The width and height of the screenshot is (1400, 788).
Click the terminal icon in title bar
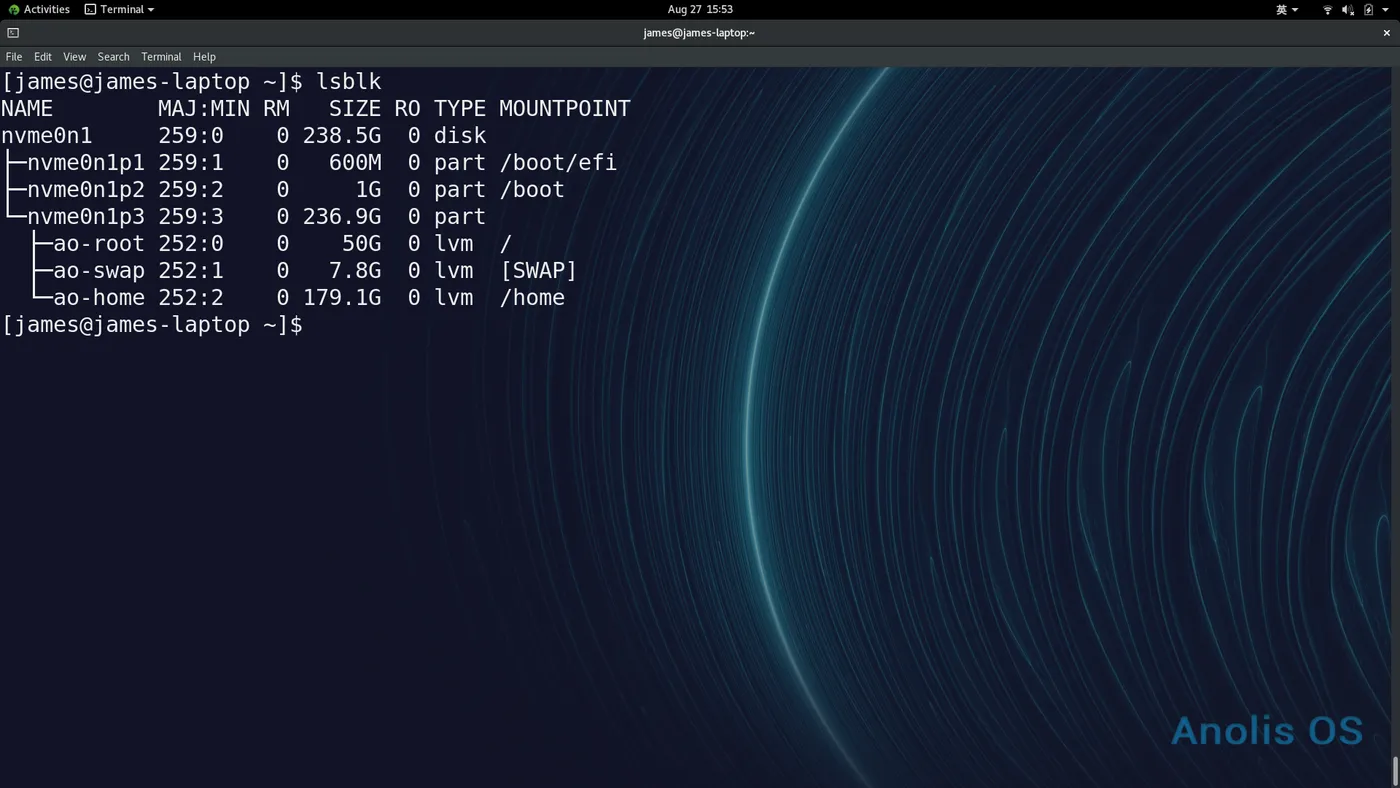(13, 33)
